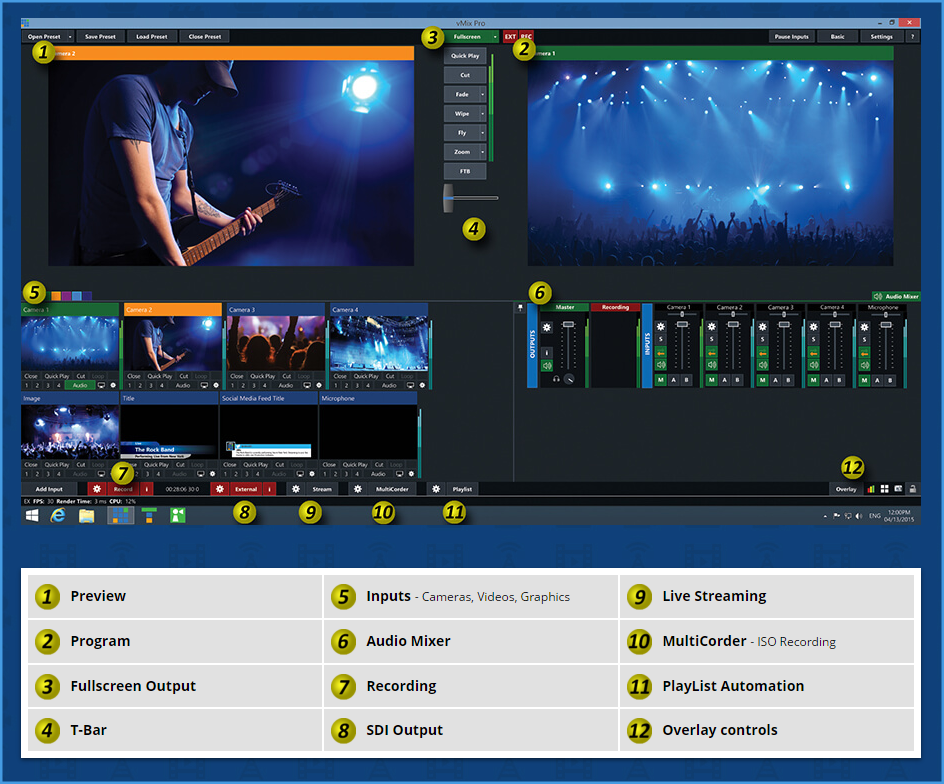The height and width of the screenshot is (784, 944).
Task: Open the Stream settings gear icon
Action: pyautogui.click(x=295, y=489)
